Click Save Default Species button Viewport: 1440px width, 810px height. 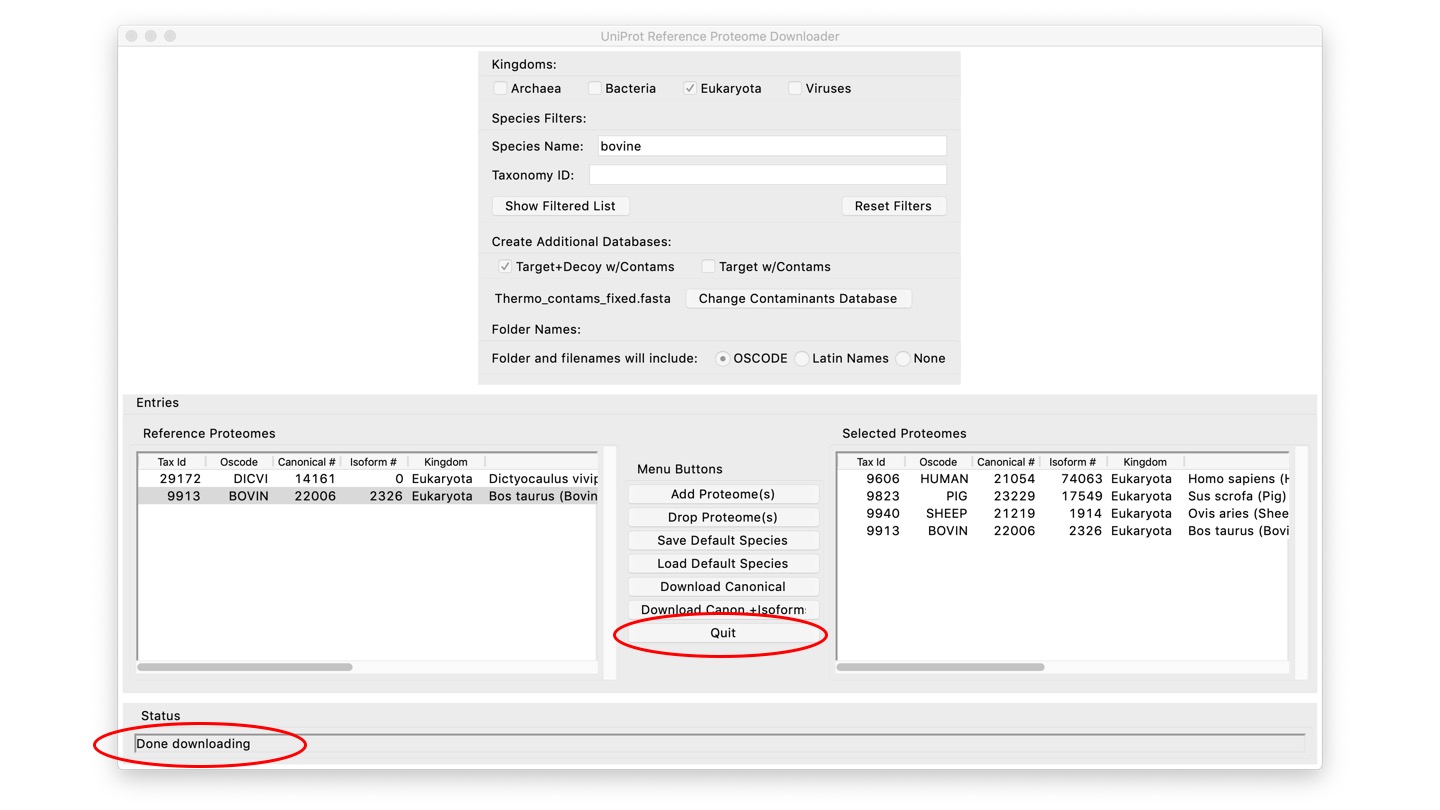(723, 540)
